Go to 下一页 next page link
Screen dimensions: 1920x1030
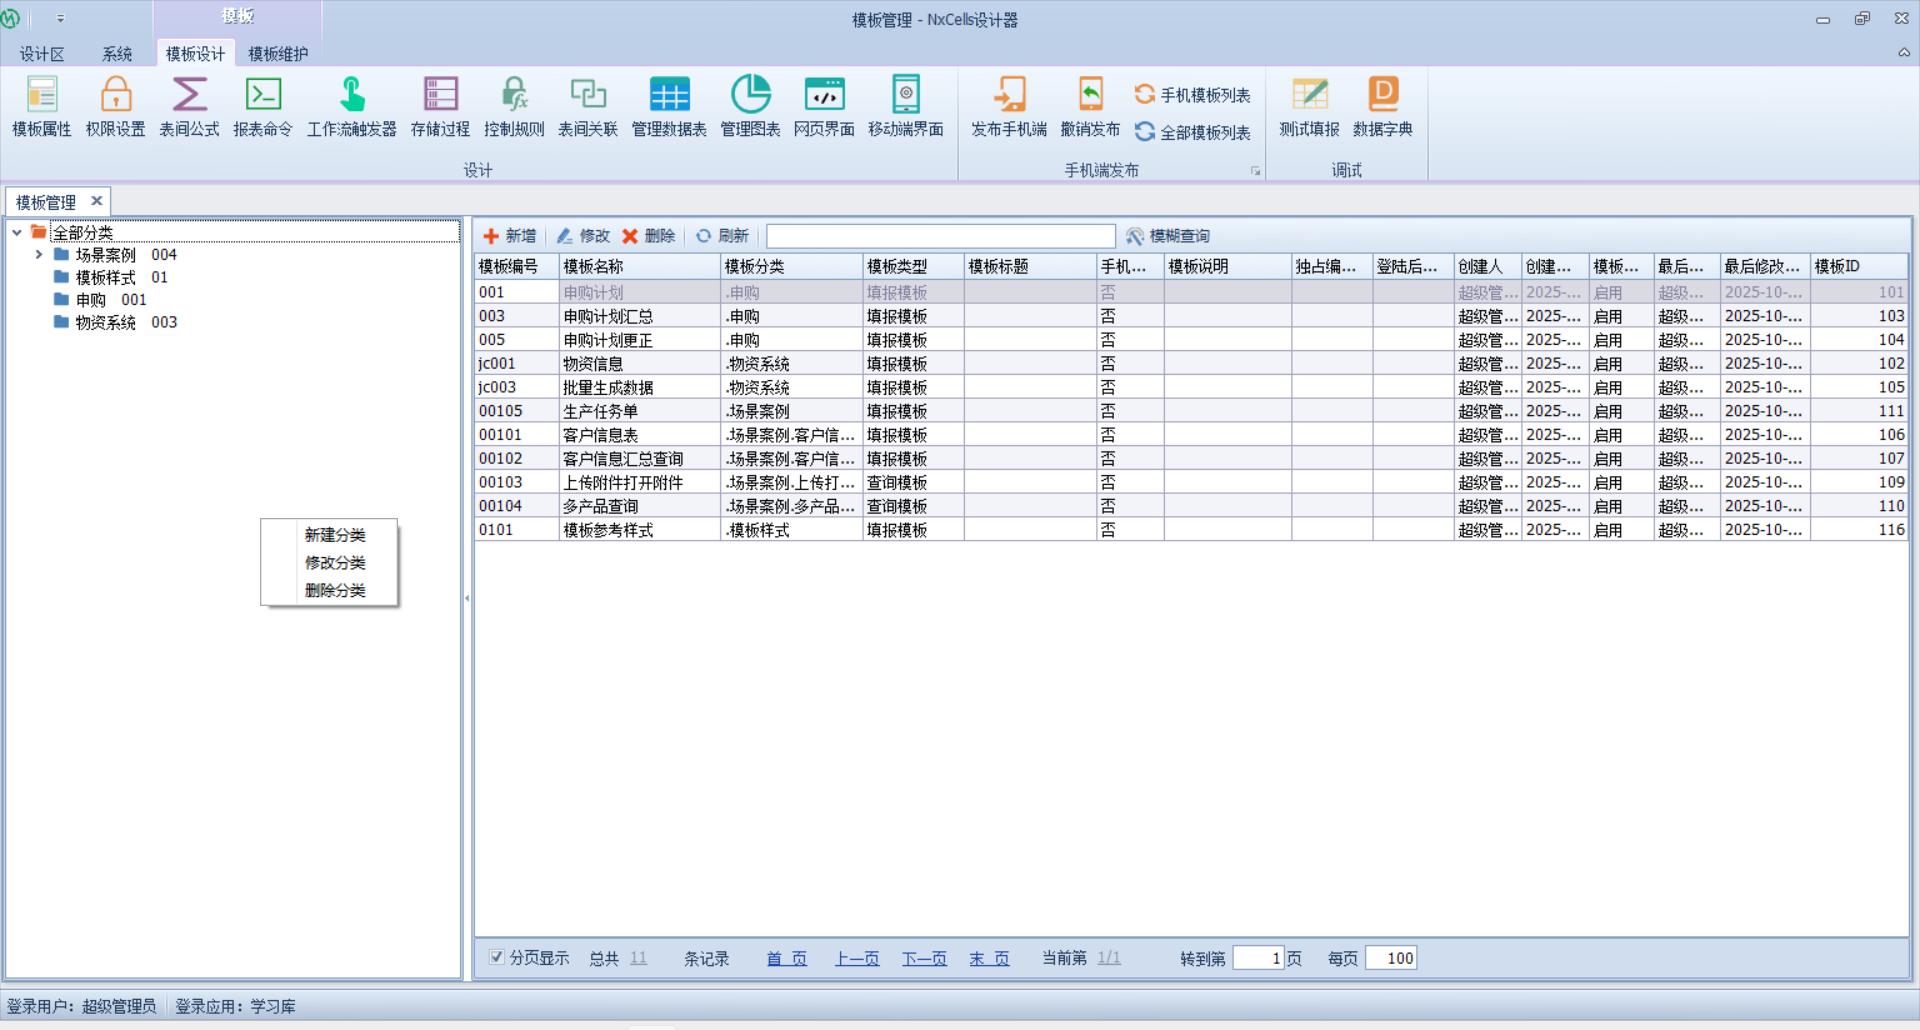(924, 958)
